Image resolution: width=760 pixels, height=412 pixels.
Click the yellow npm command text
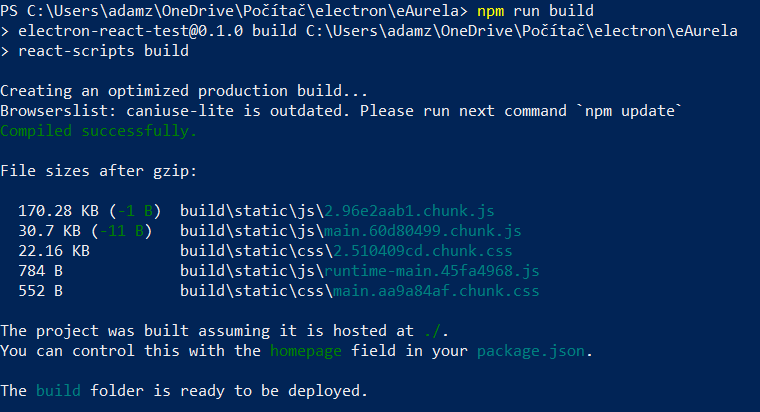[491, 11]
